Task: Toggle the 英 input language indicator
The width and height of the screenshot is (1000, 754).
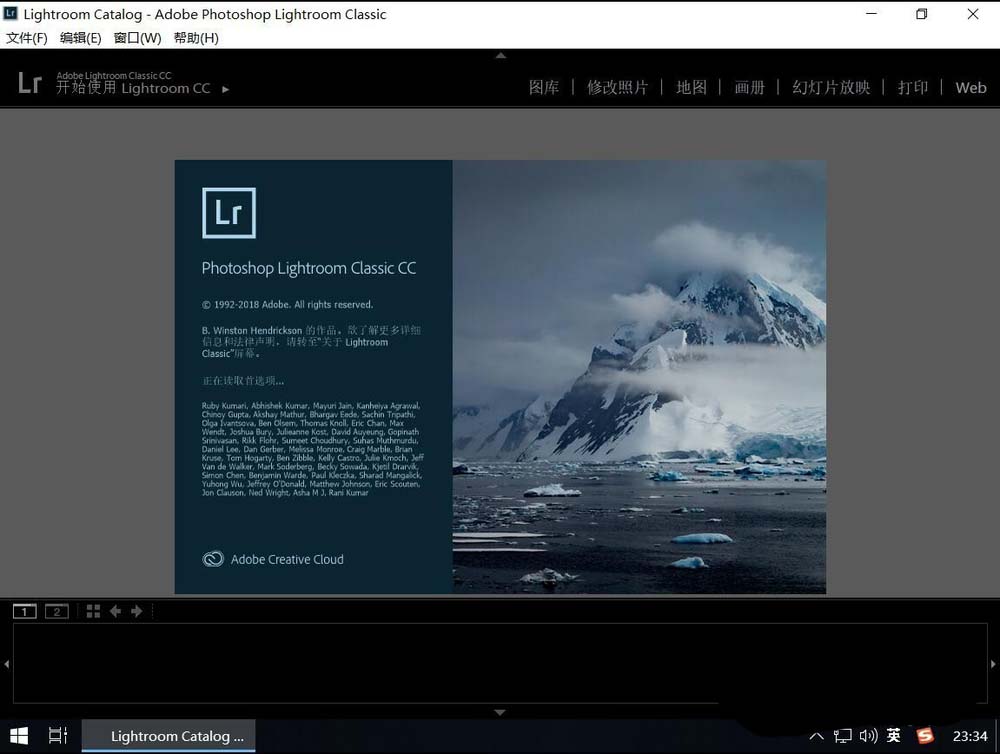Action: (893, 736)
